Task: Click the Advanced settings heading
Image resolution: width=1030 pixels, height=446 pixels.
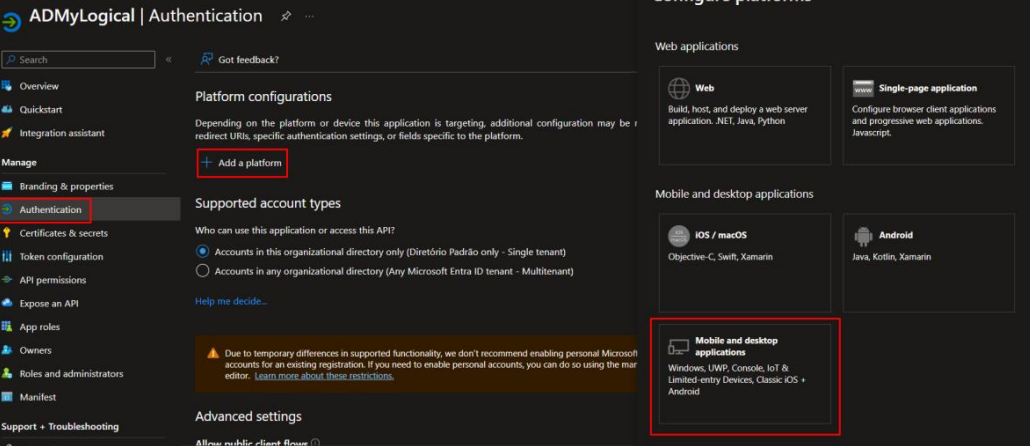Action: pos(248,416)
